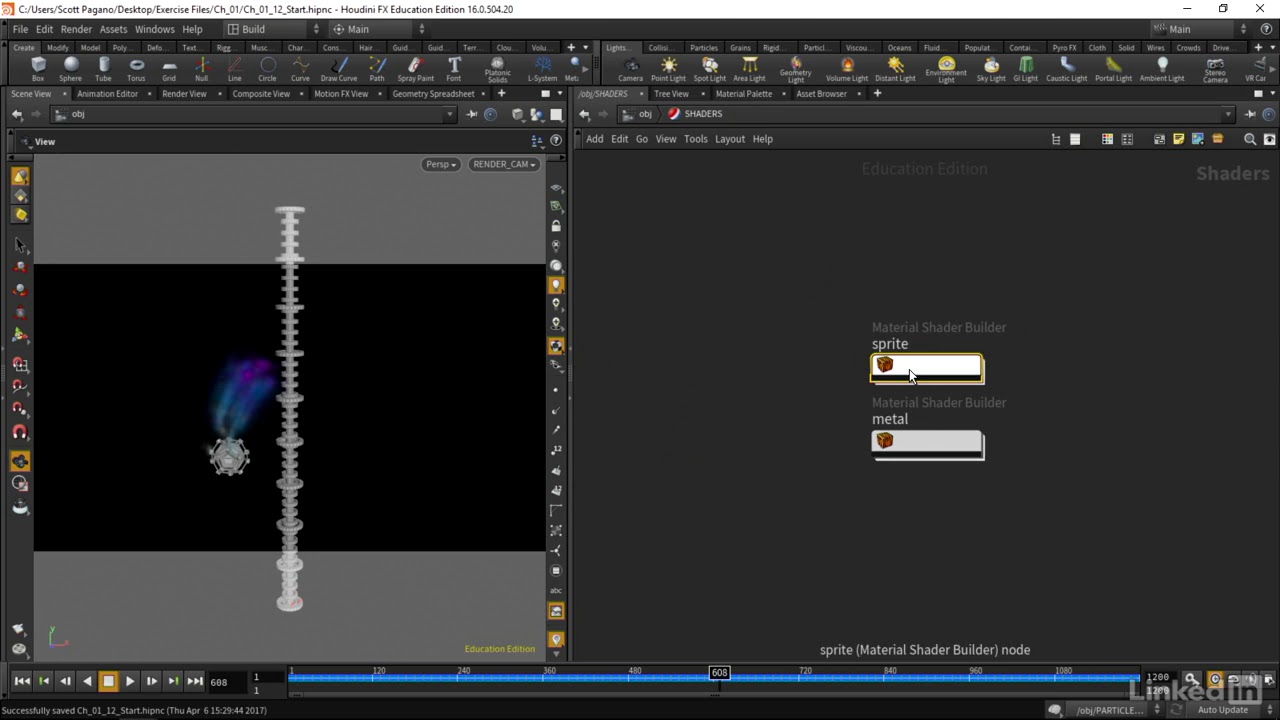Open the Main radial menu dropdown
Screen dimensions: 1280x720
click(x=378, y=29)
